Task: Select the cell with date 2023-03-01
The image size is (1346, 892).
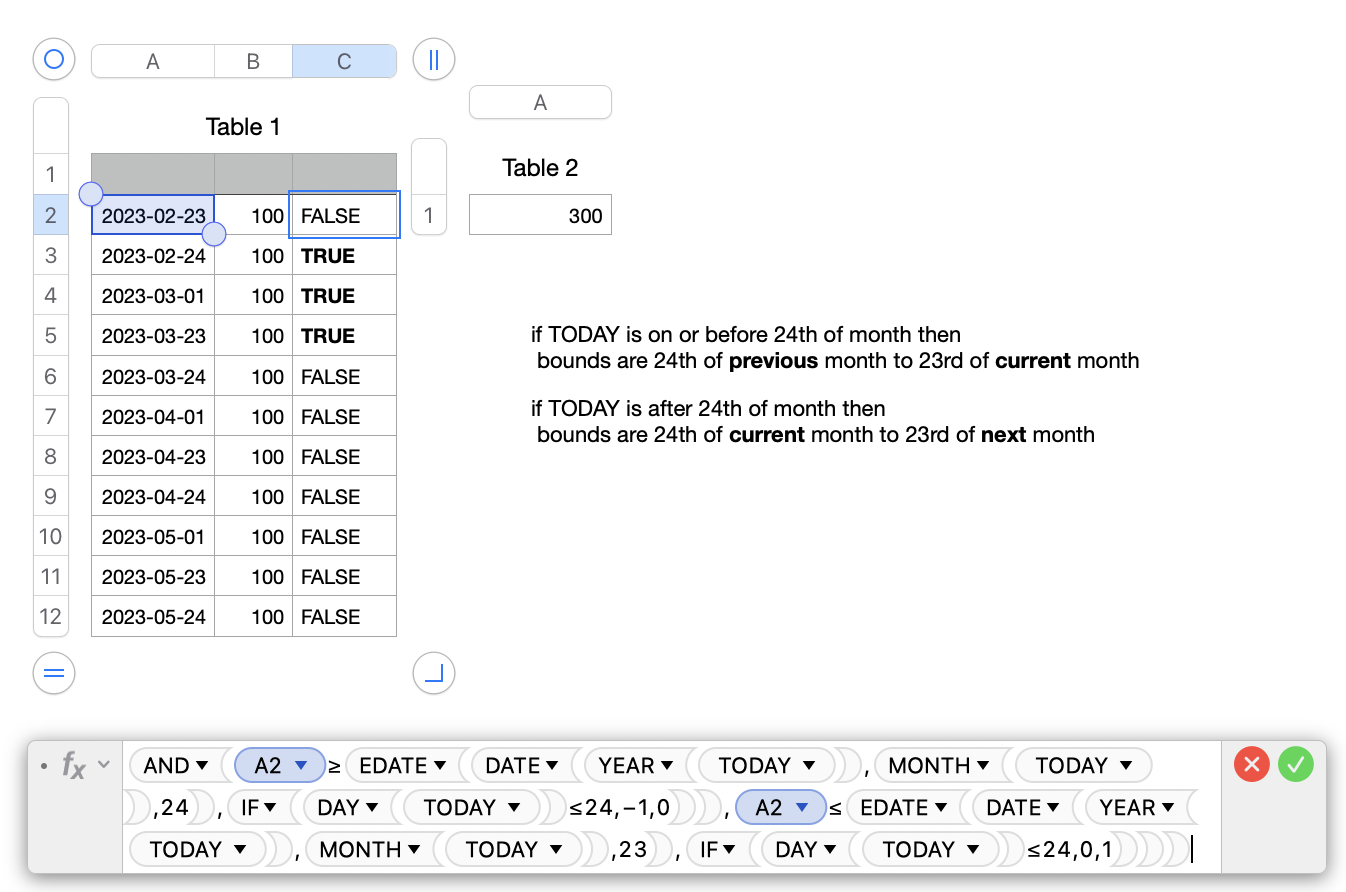Action: tap(152, 295)
